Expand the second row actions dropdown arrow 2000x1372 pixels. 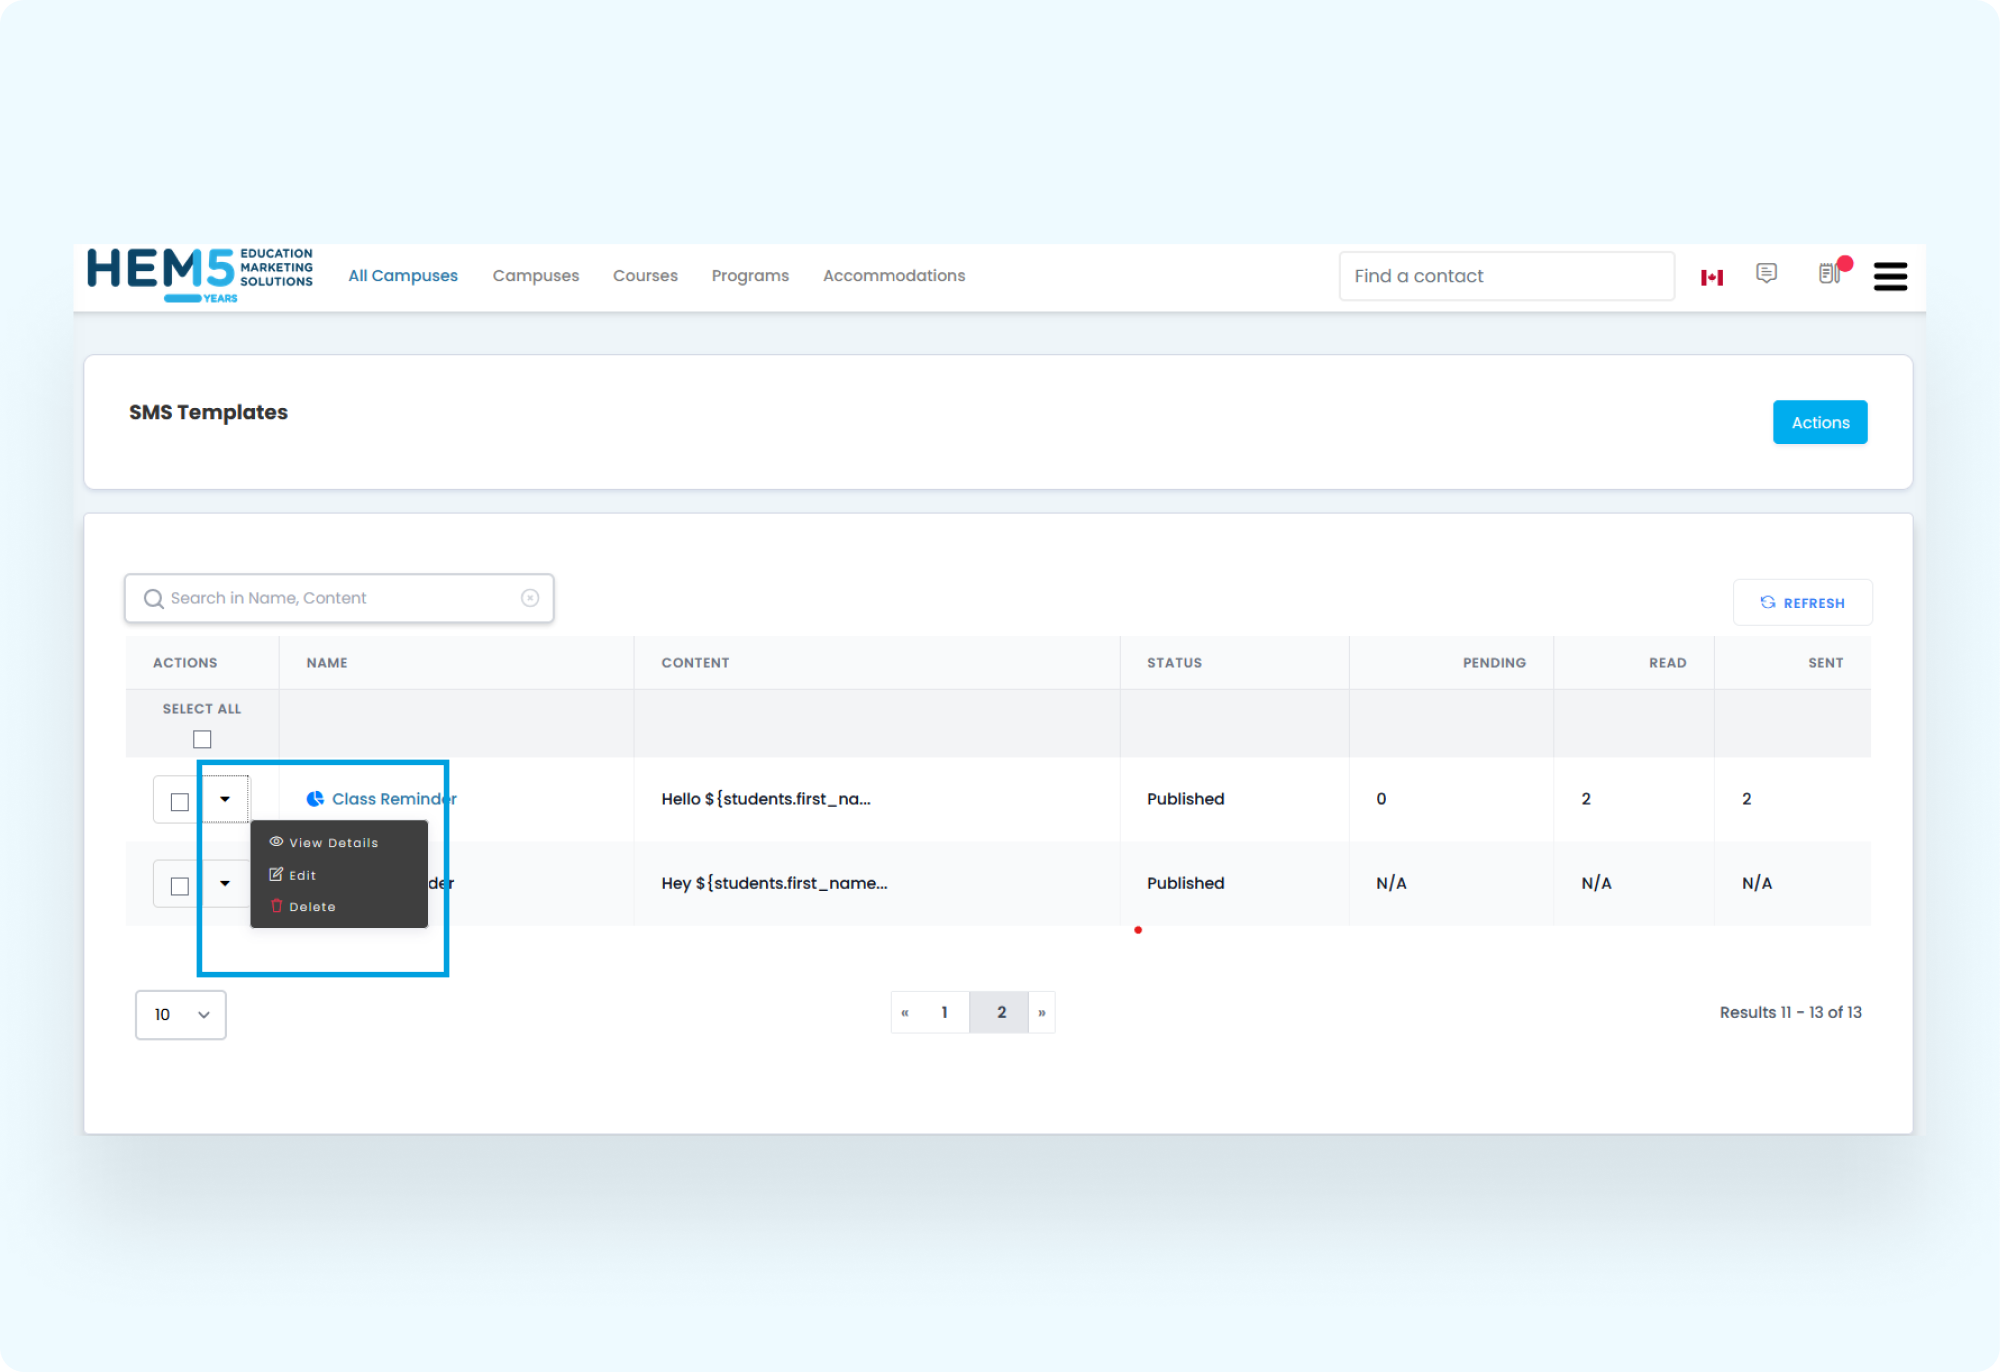coord(225,883)
